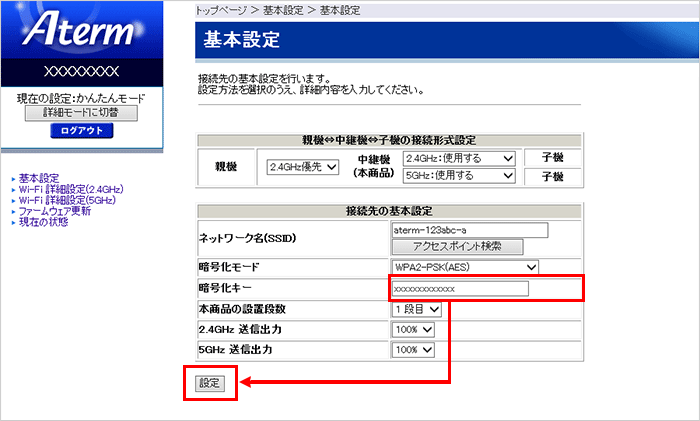Open 基本設定 in the left sidebar
The image size is (700, 421).
point(39,178)
